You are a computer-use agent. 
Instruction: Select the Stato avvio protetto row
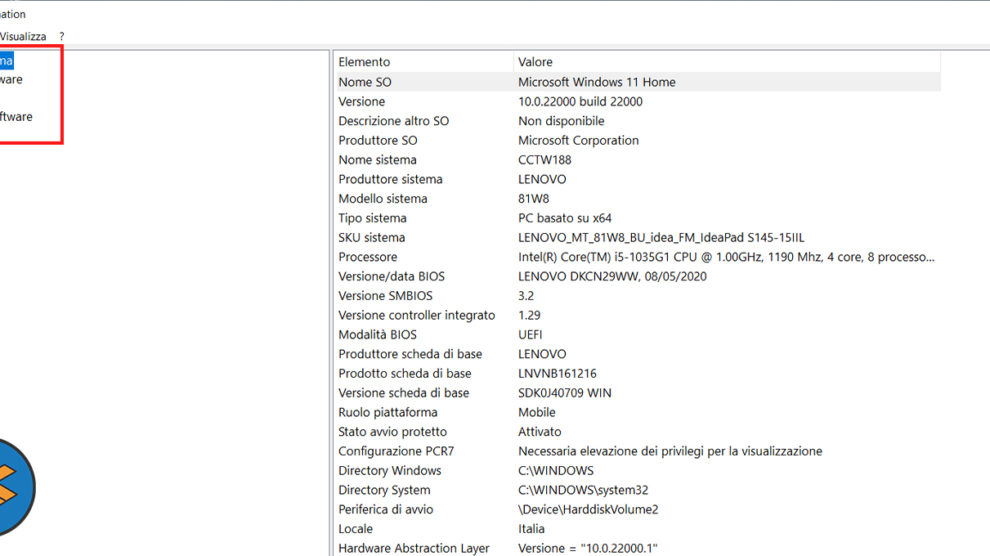coord(392,432)
